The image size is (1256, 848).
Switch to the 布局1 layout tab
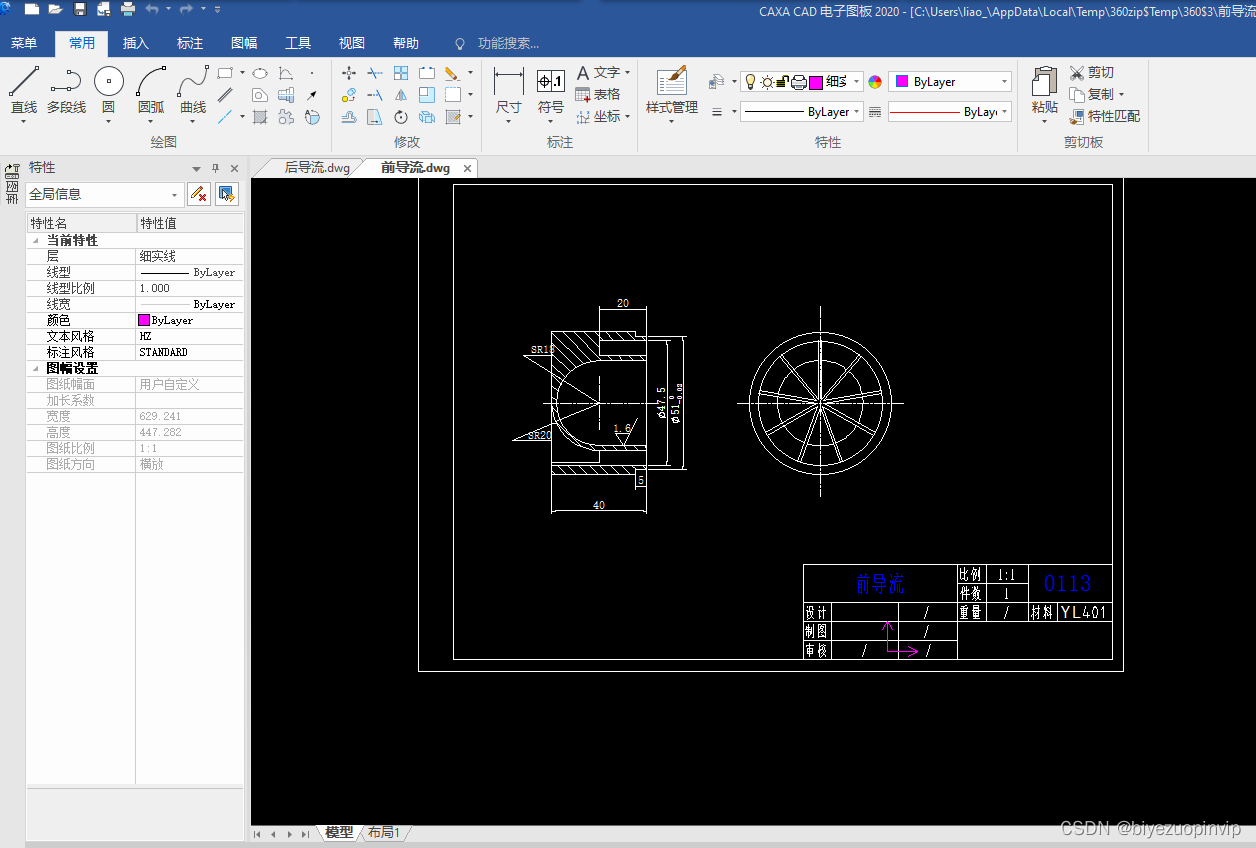coord(384,832)
